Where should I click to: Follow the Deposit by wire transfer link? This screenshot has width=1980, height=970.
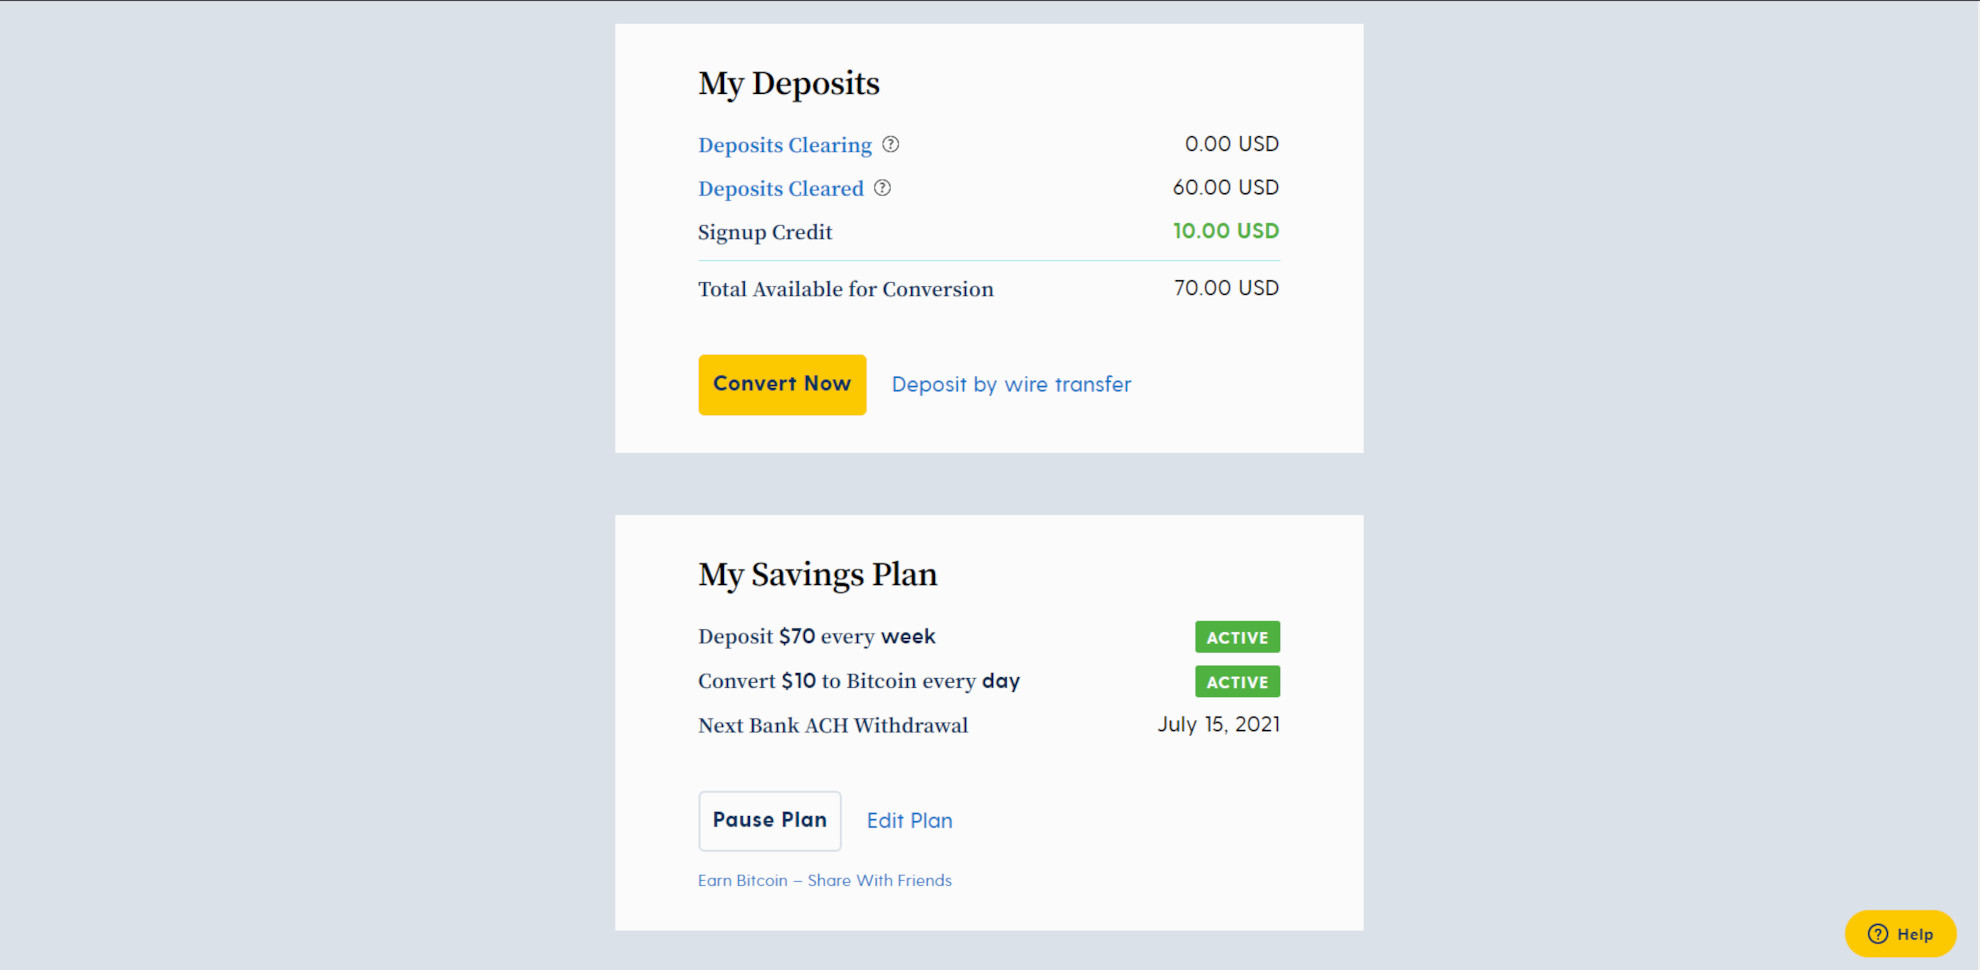click(x=1011, y=385)
